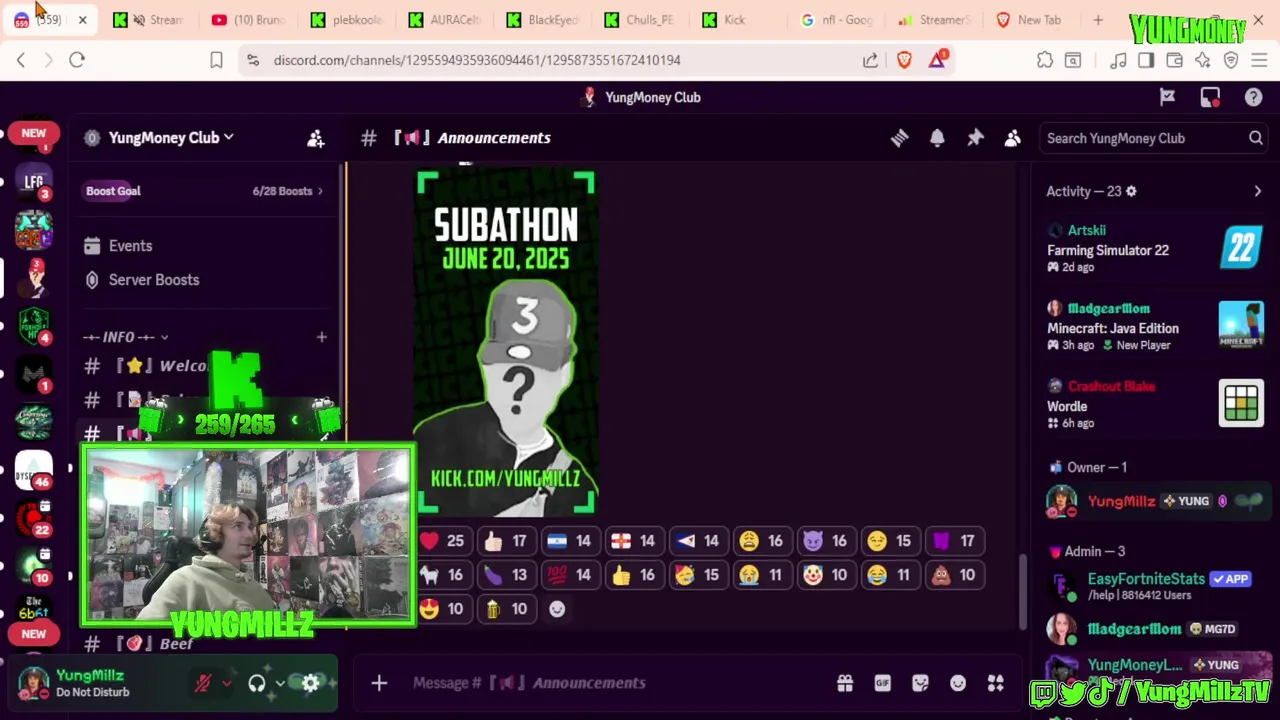Open the gift icon in message bar

(x=845, y=683)
